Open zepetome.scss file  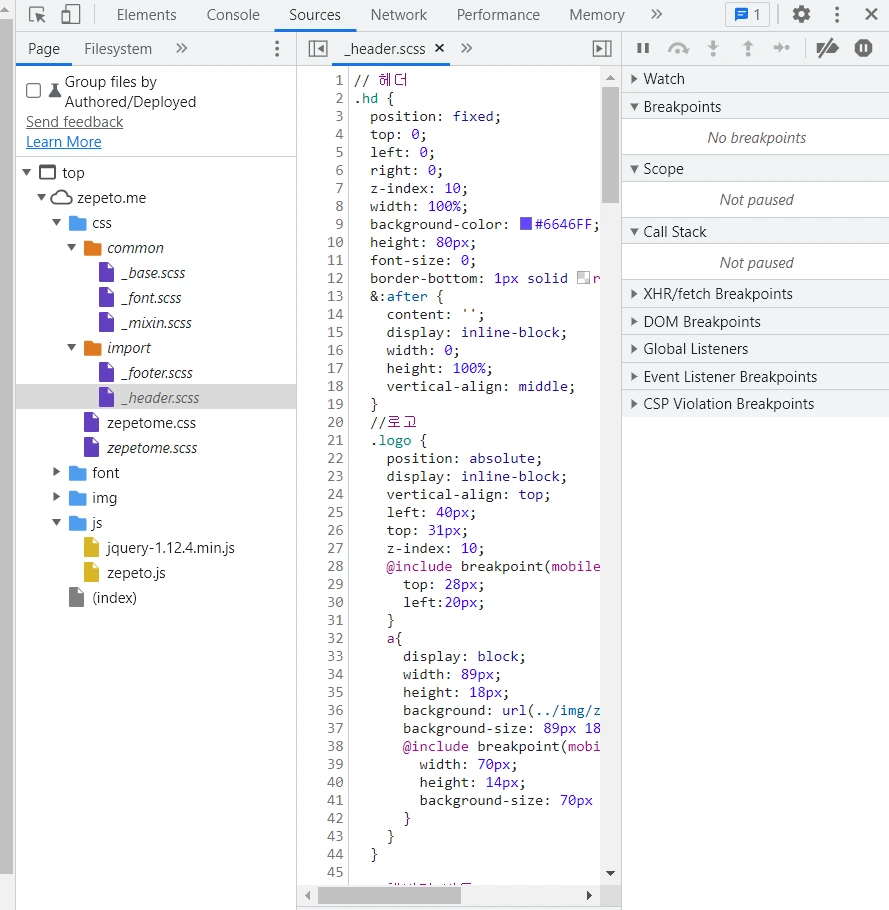[x=152, y=448]
